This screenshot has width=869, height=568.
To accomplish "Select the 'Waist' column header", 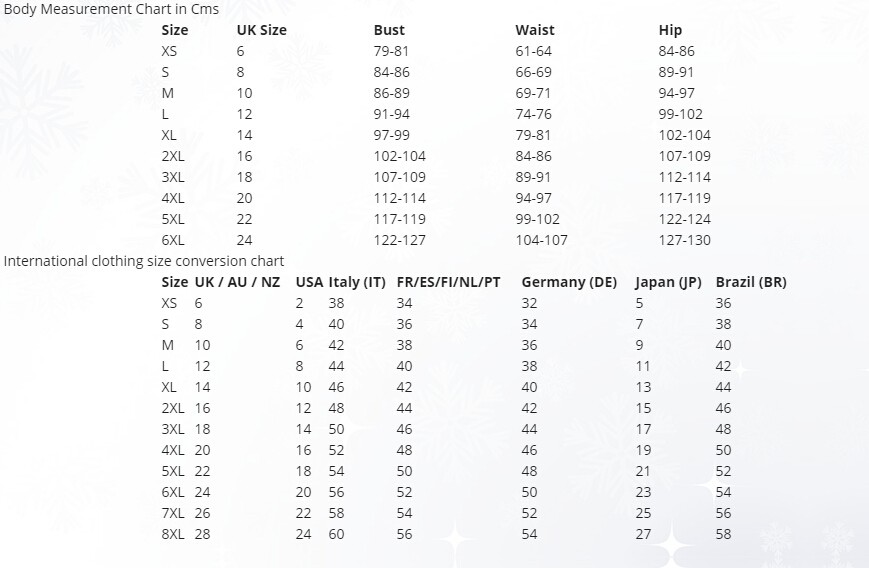I will click(534, 30).
